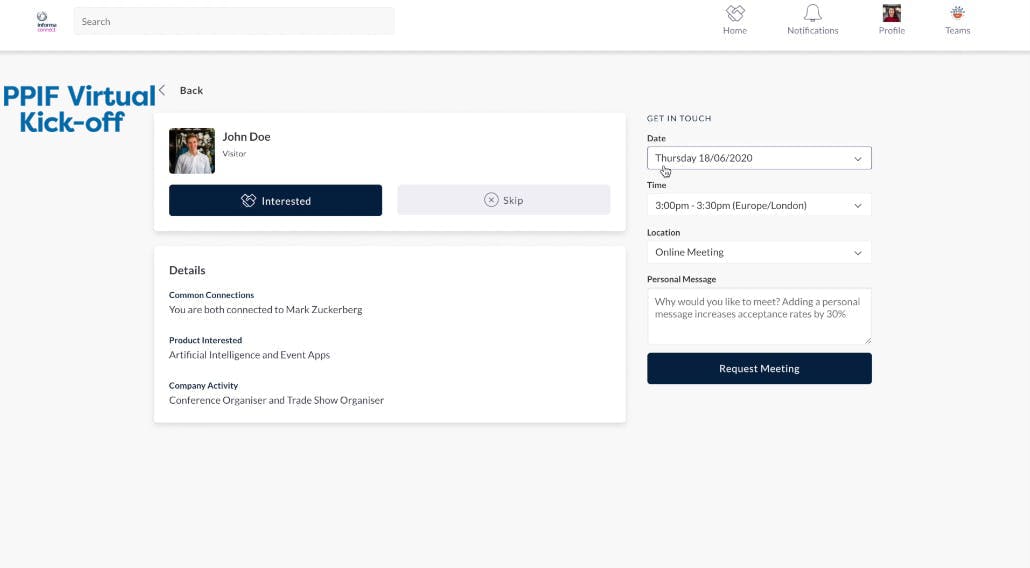Image resolution: width=1030 pixels, height=568 pixels.
Task: Open Notifications bell icon
Action: (x=812, y=14)
